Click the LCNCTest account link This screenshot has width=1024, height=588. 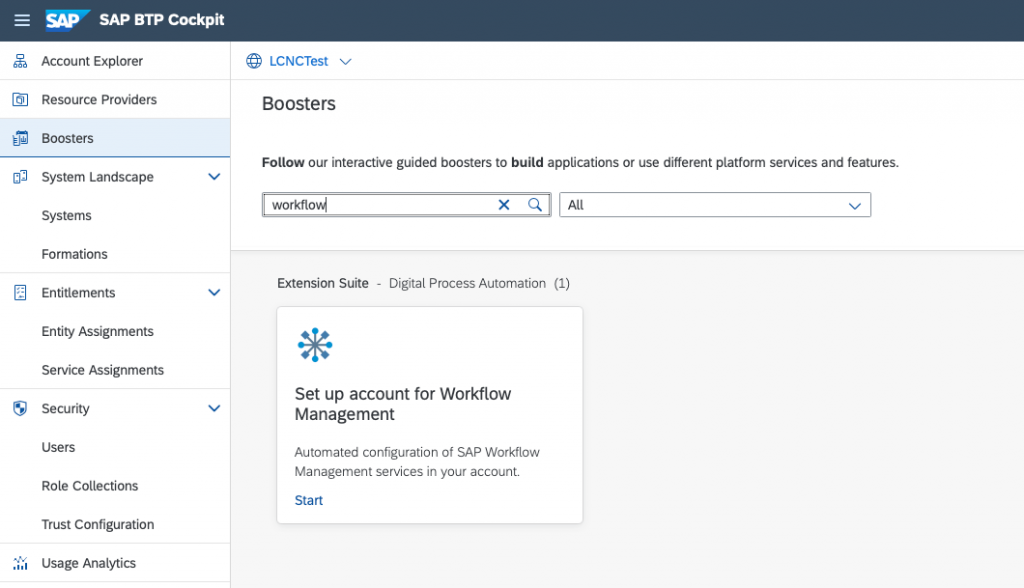point(298,61)
